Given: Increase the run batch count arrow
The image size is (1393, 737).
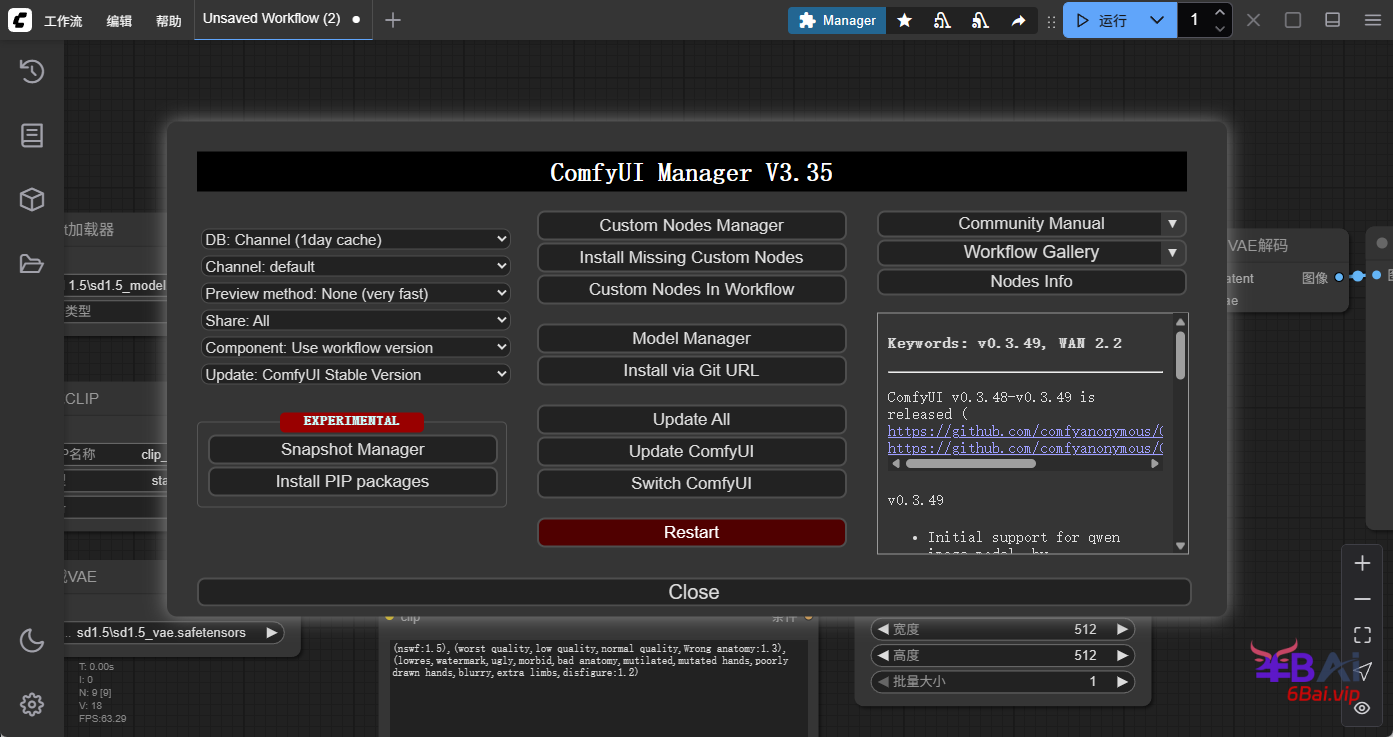Looking at the screenshot, I should (1219, 12).
